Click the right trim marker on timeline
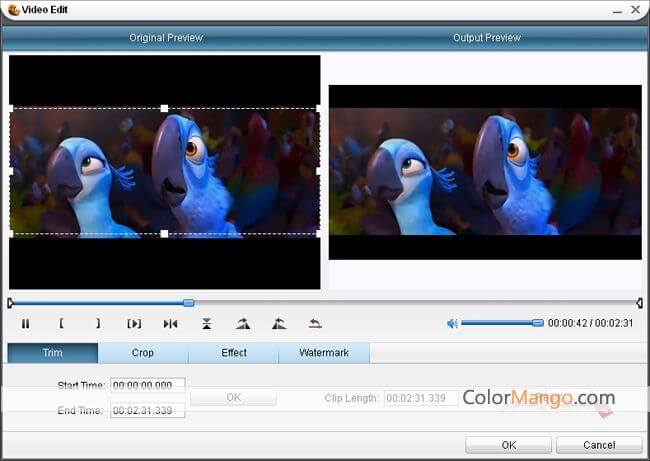Viewport: 650px width, 461px height. (x=640, y=303)
